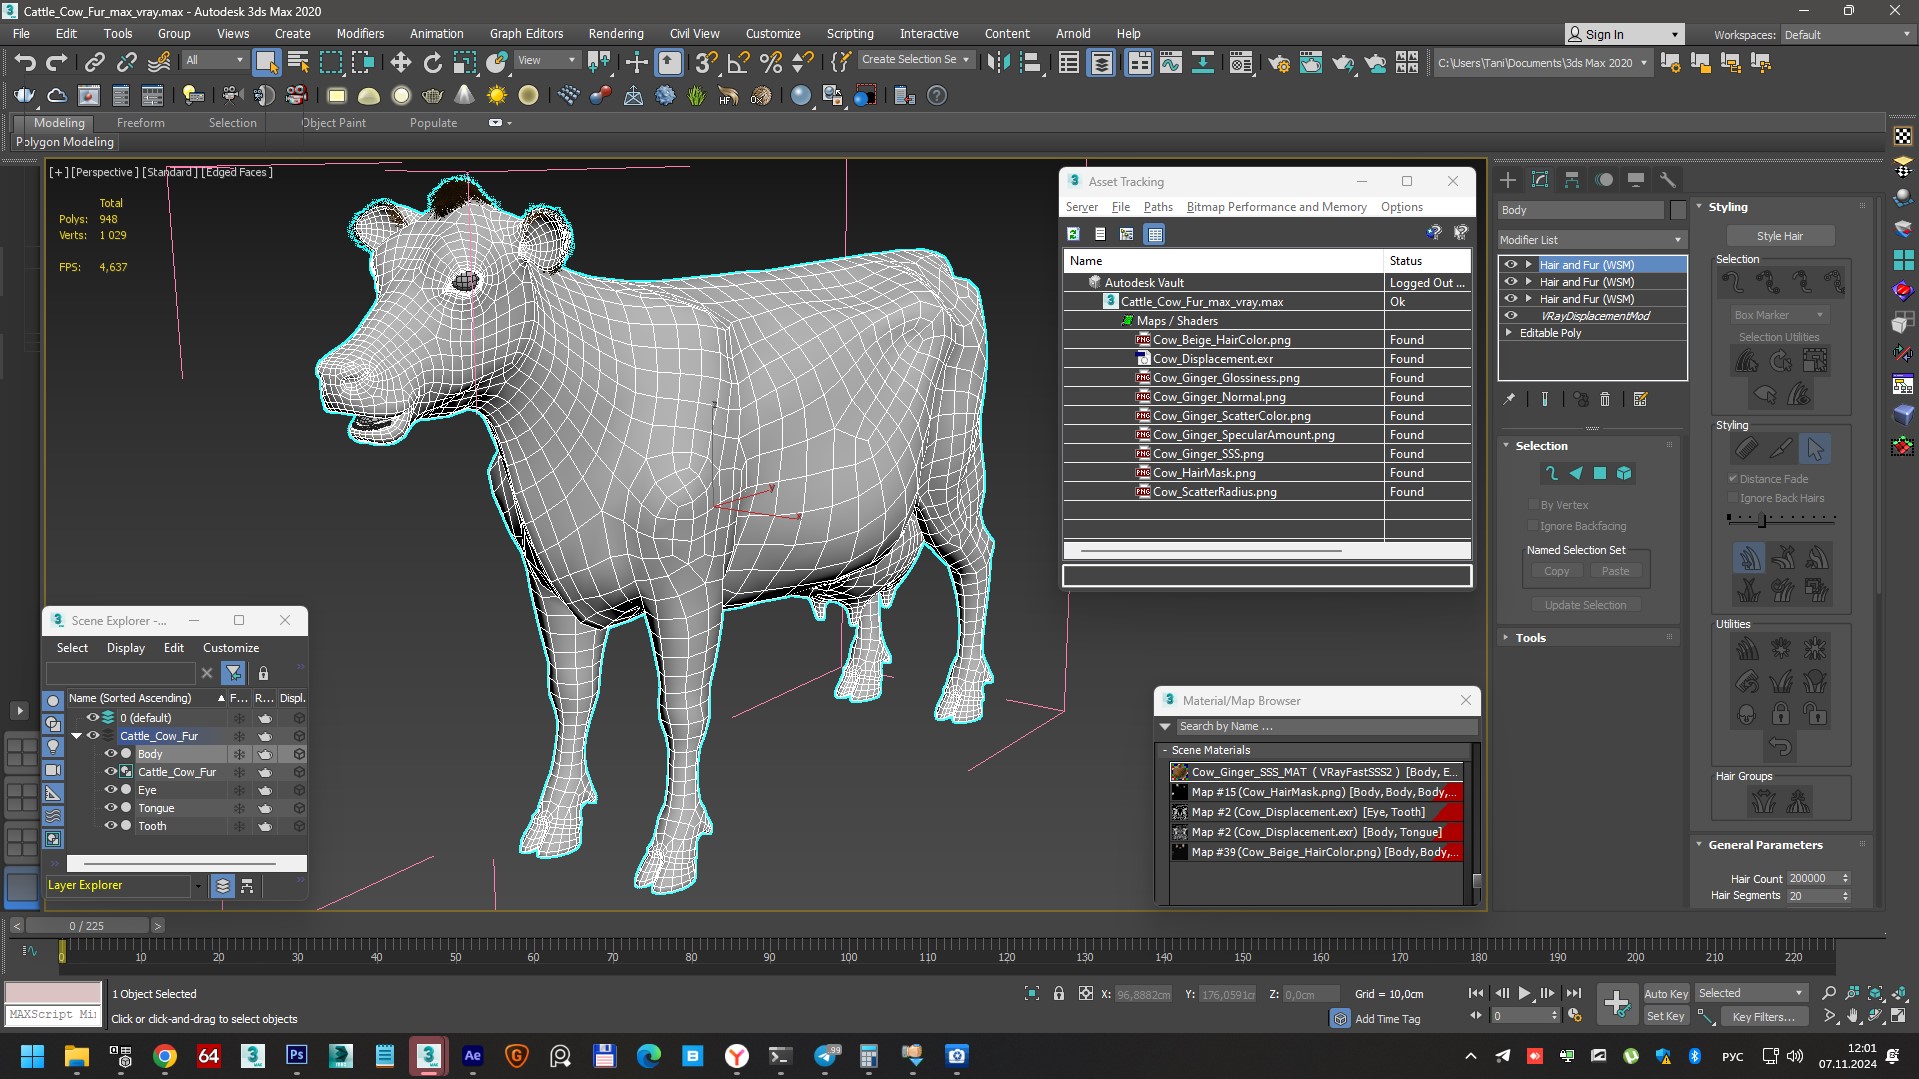Image resolution: width=1919 pixels, height=1079 pixels.
Task: Enable the By Vertex checkbox
Action: 1533,505
